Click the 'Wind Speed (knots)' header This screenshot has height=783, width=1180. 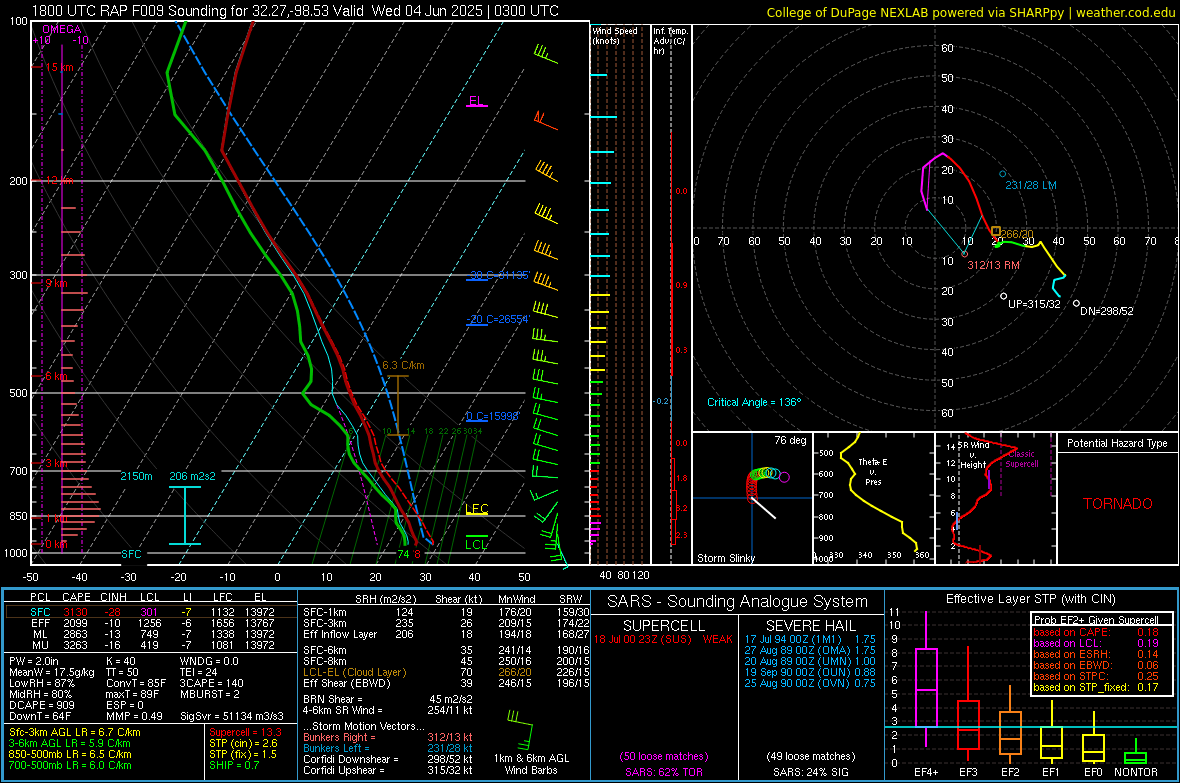click(x=615, y=35)
